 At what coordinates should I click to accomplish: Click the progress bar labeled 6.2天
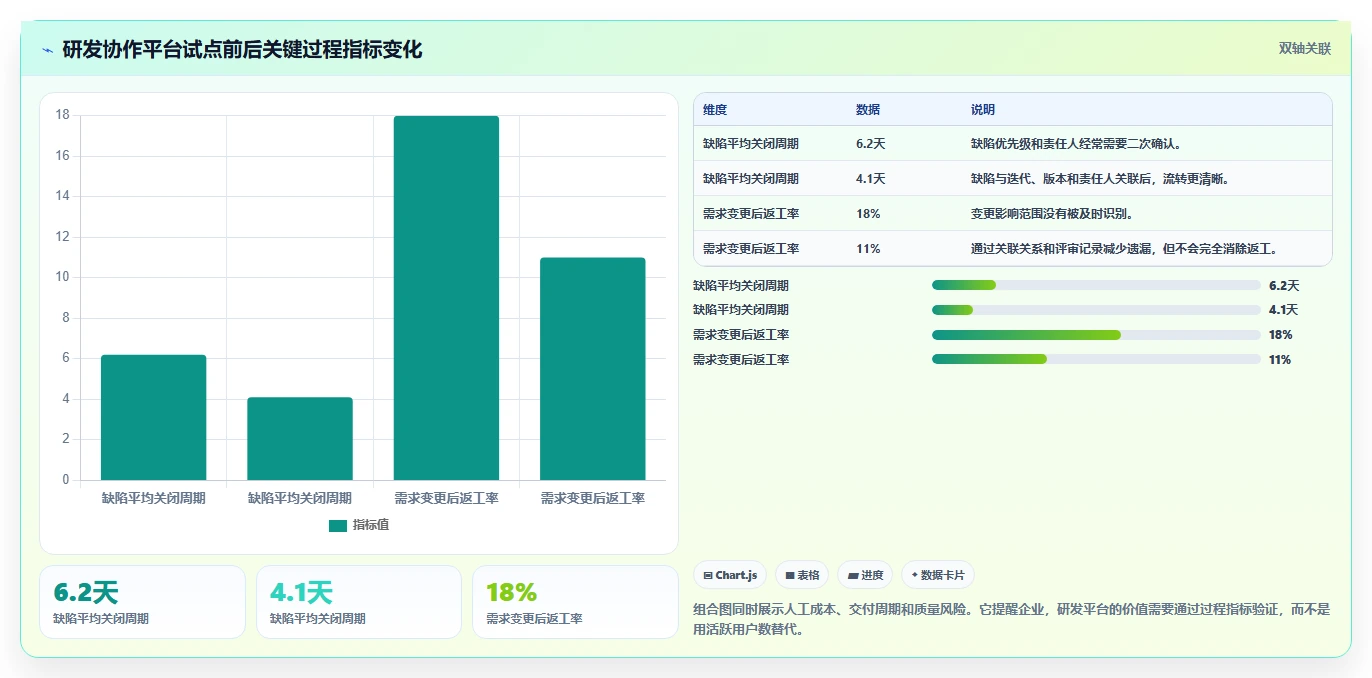pos(1096,285)
